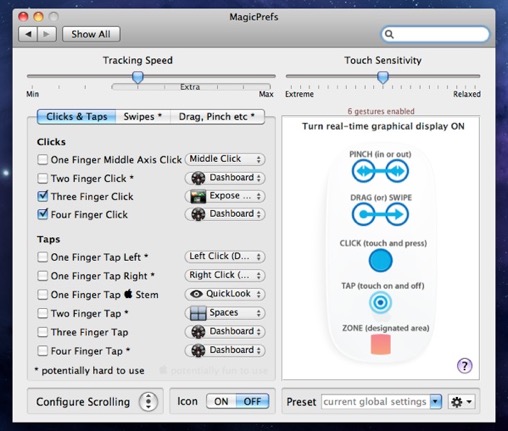The height and width of the screenshot is (431, 508).
Task: Enable One Finger Tap Left checkbox
Action: pyautogui.click(x=42, y=257)
